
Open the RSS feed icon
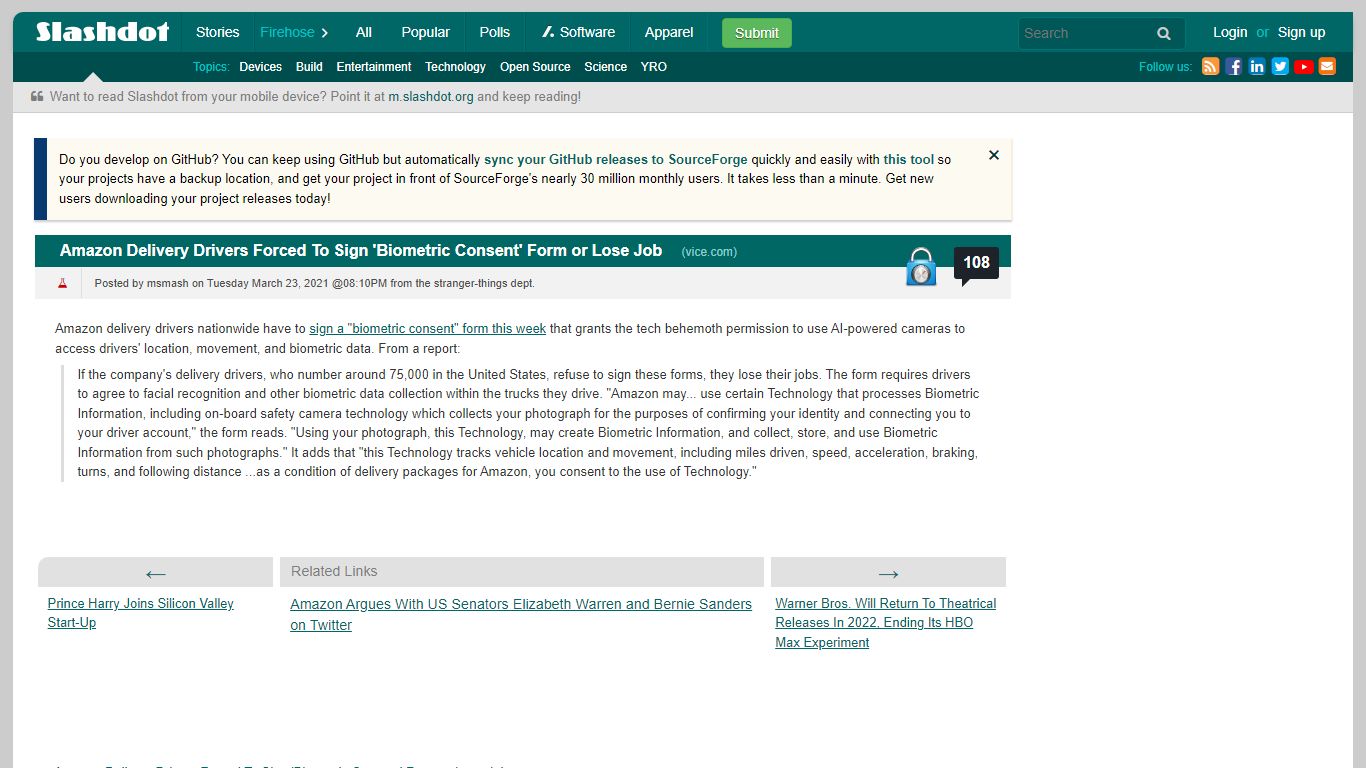pos(1210,67)
